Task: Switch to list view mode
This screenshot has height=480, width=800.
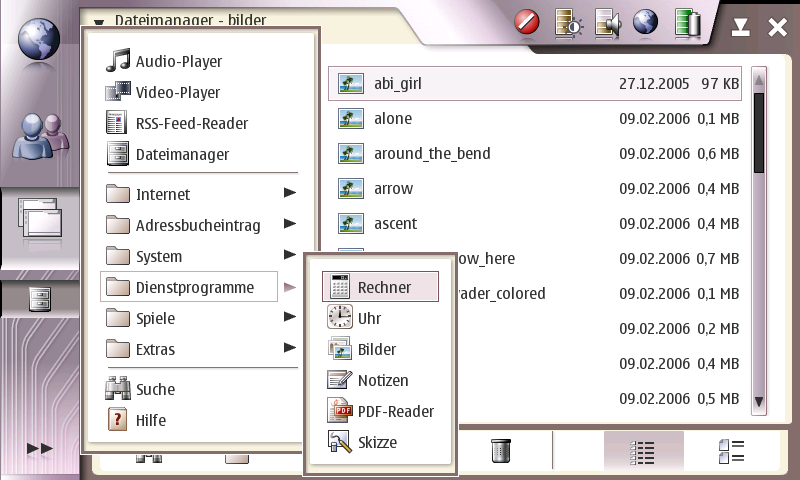Action: click(x=643, y=451)
